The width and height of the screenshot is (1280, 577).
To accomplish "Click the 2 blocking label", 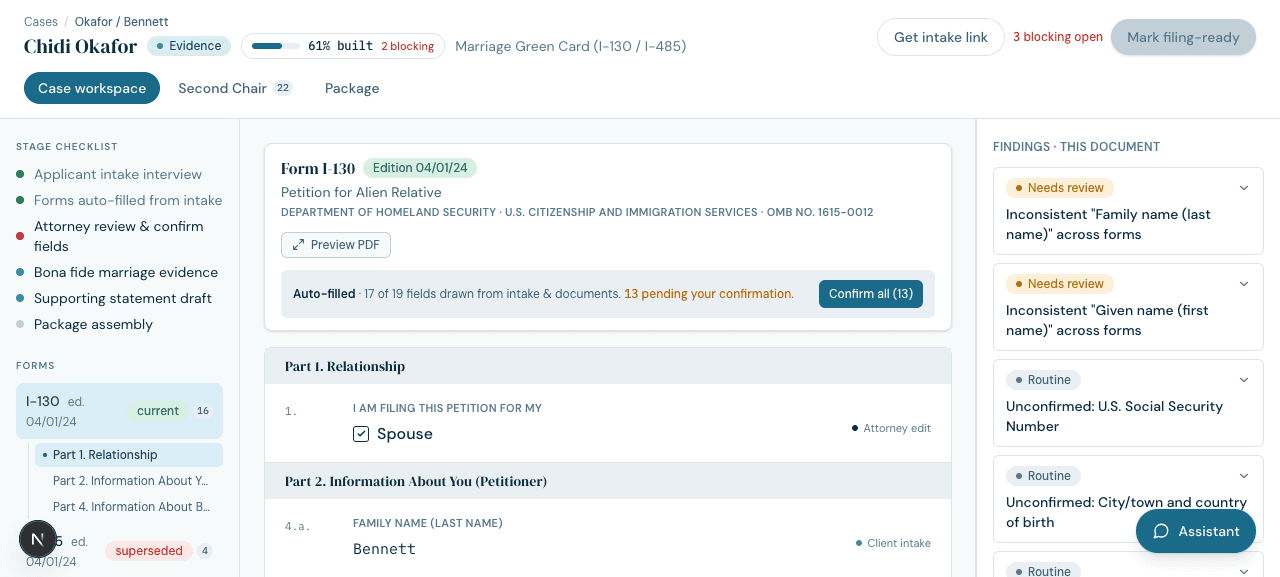I will click(407, 46).
